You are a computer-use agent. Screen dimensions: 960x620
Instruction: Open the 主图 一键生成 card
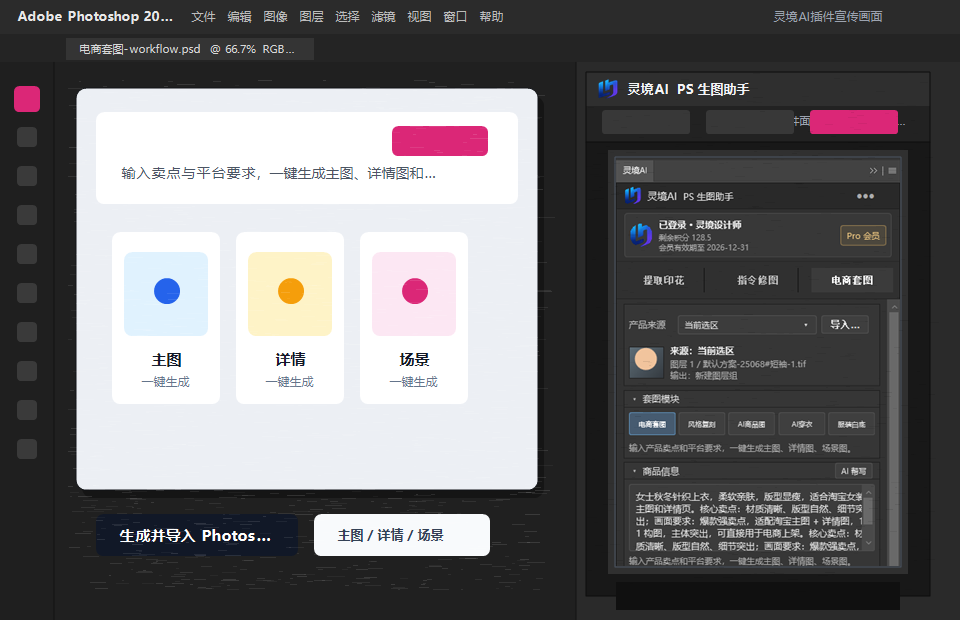pos(166,318)
